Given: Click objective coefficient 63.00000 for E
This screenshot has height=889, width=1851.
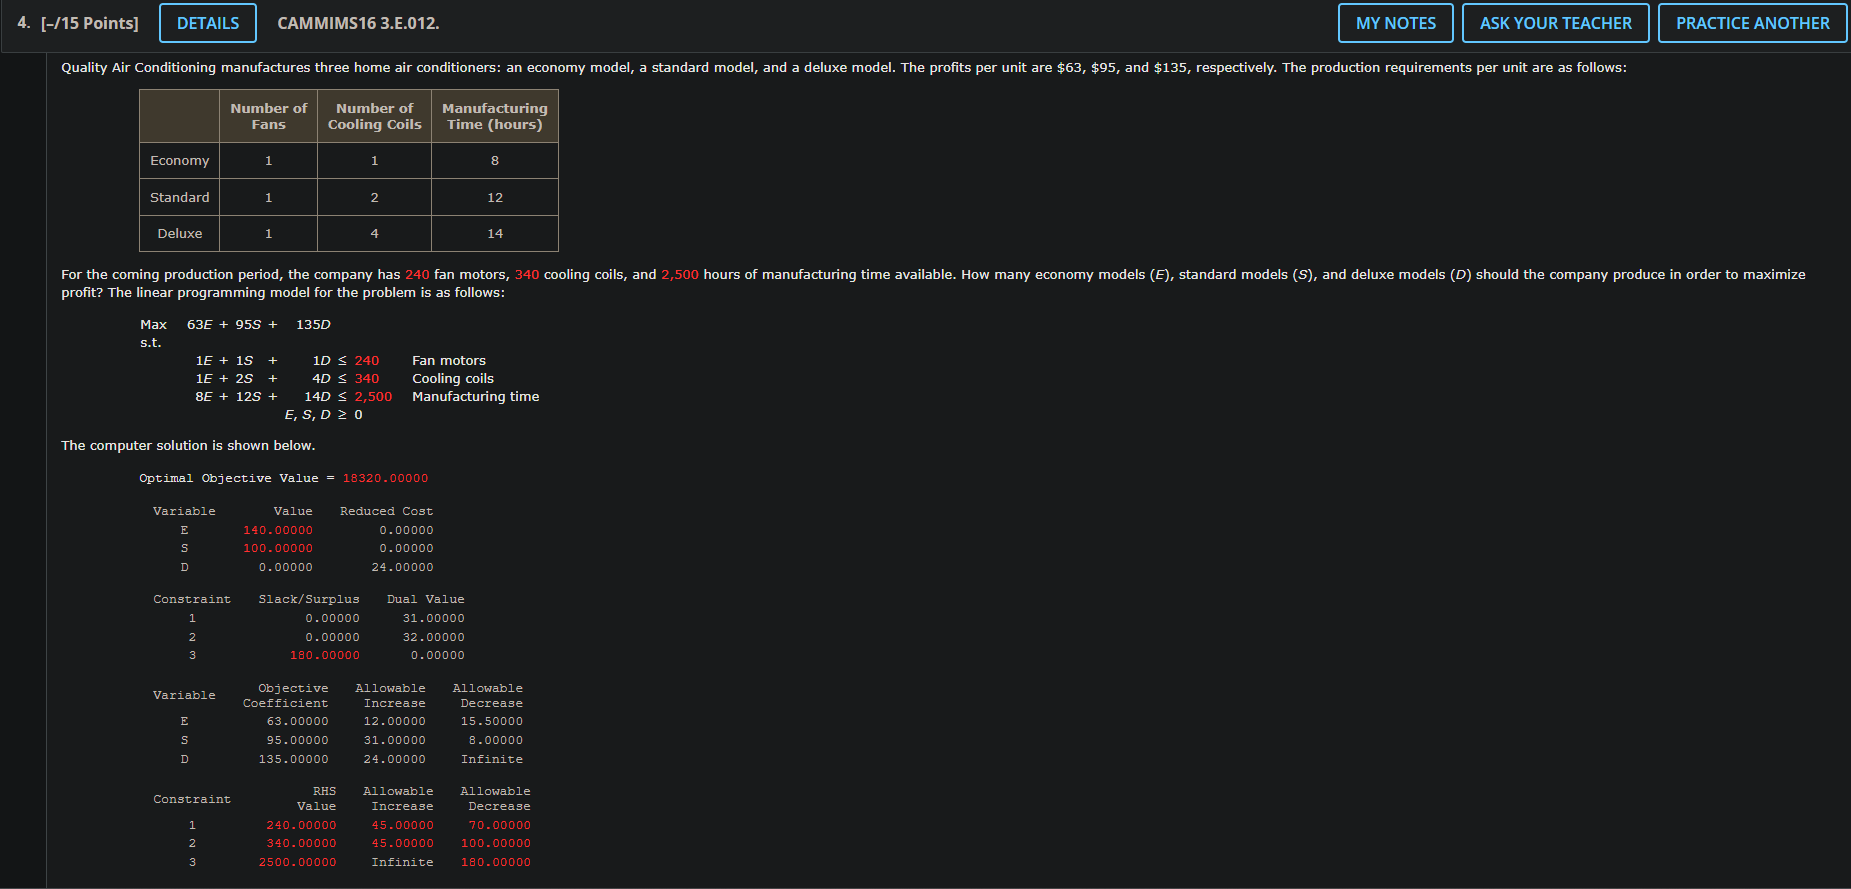Looking at the screenshot, I should tap(297, 721).
